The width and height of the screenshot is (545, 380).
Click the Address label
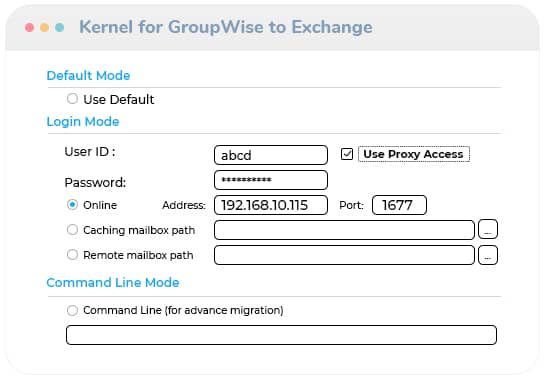click(184, 205)
